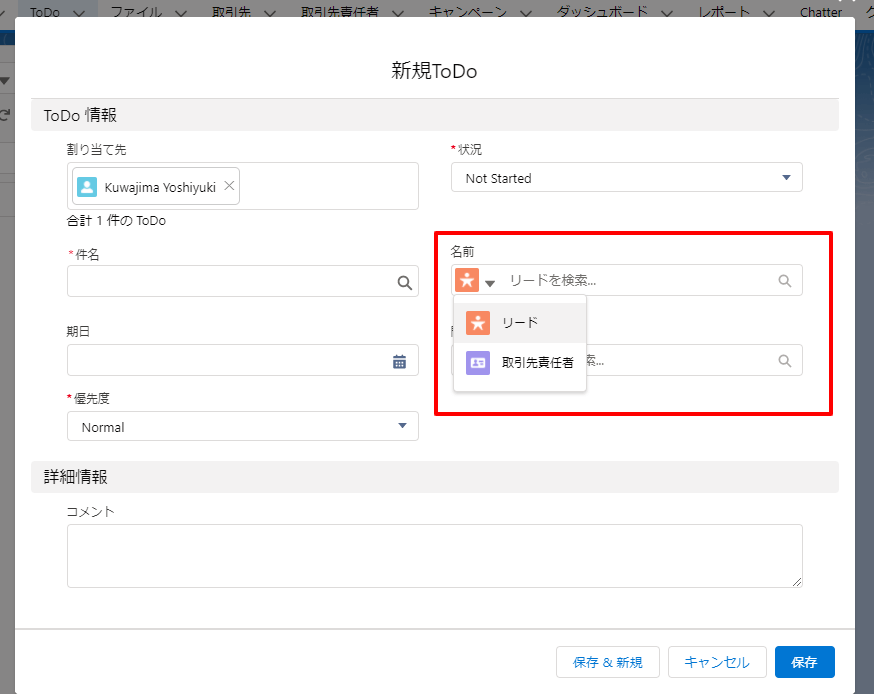Open the 優先度 Normal dropdown

pos(242,426)
